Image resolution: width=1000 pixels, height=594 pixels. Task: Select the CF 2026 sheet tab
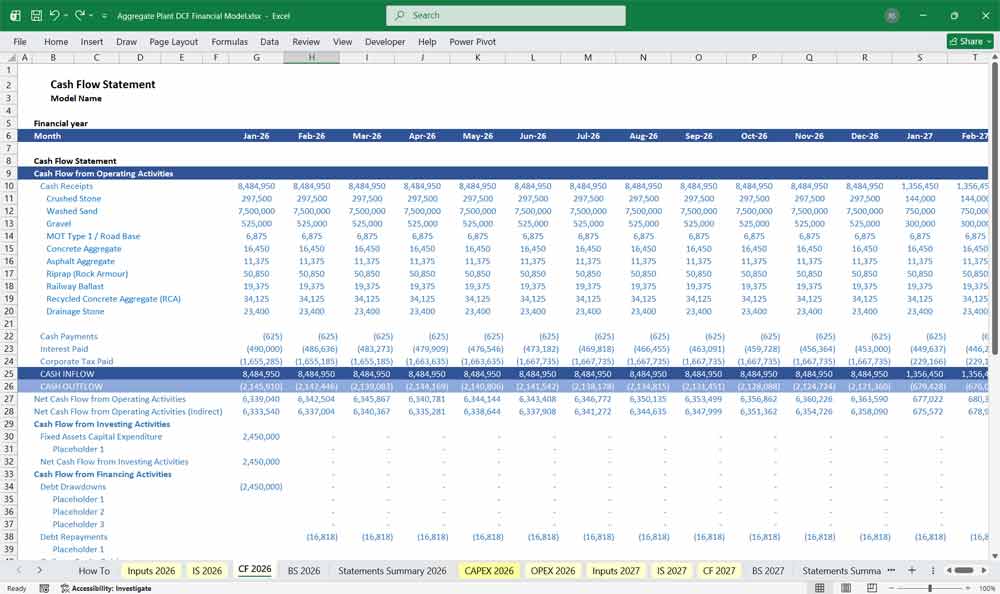click(254, 570)
